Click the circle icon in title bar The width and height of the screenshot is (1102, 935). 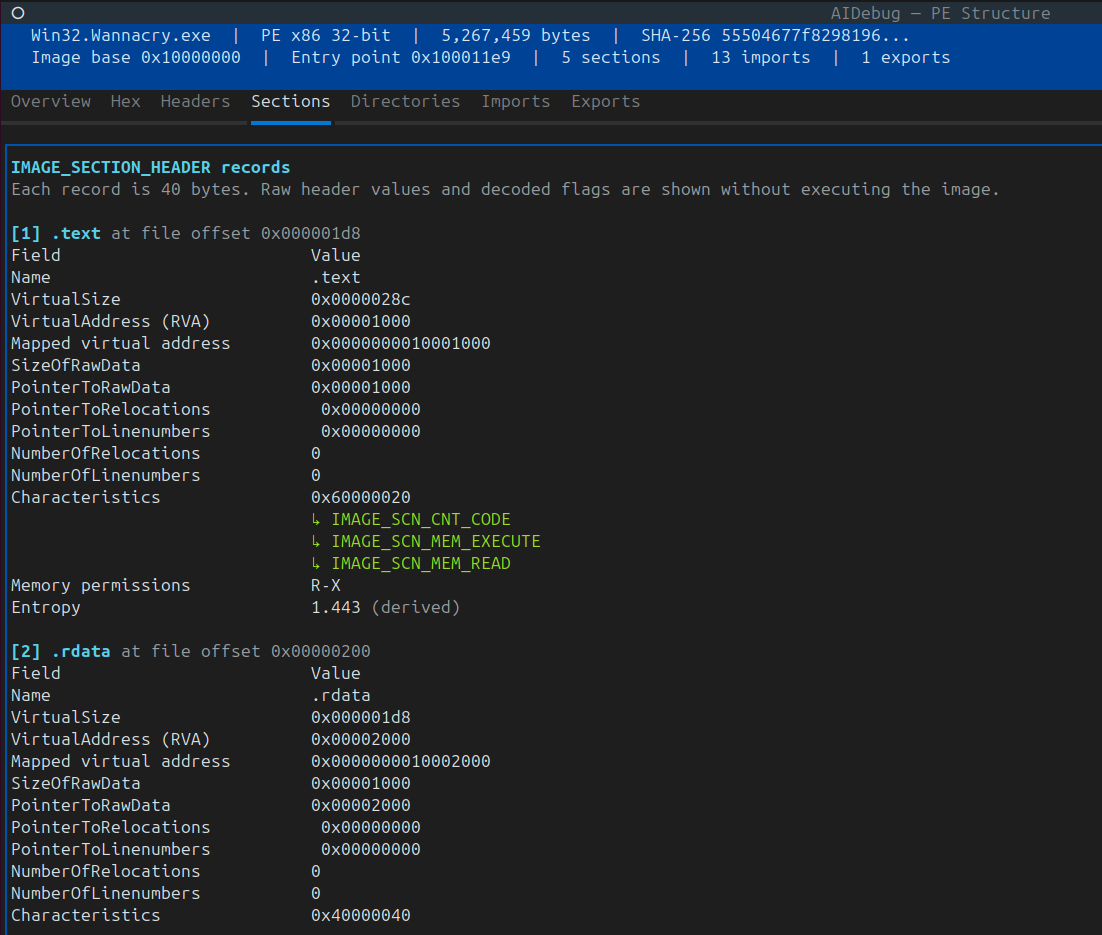point(18,13)
